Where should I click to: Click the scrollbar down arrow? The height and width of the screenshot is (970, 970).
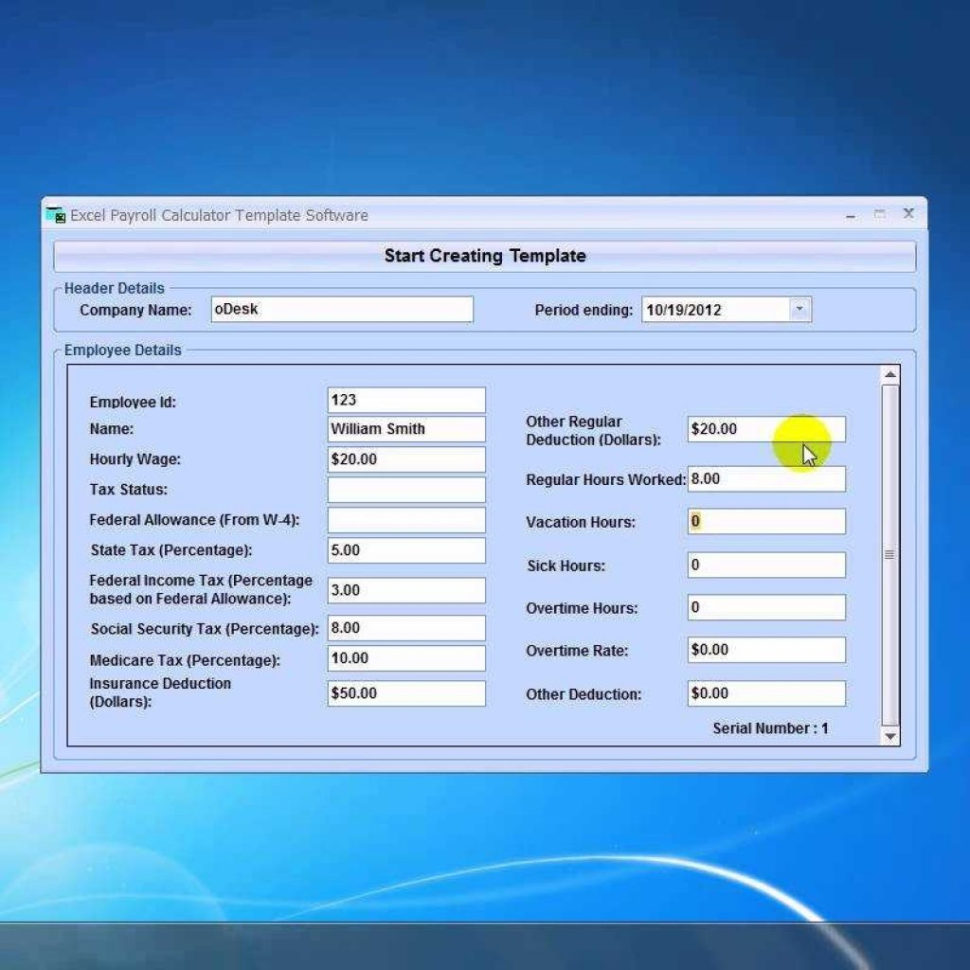[x=890, y=738]
